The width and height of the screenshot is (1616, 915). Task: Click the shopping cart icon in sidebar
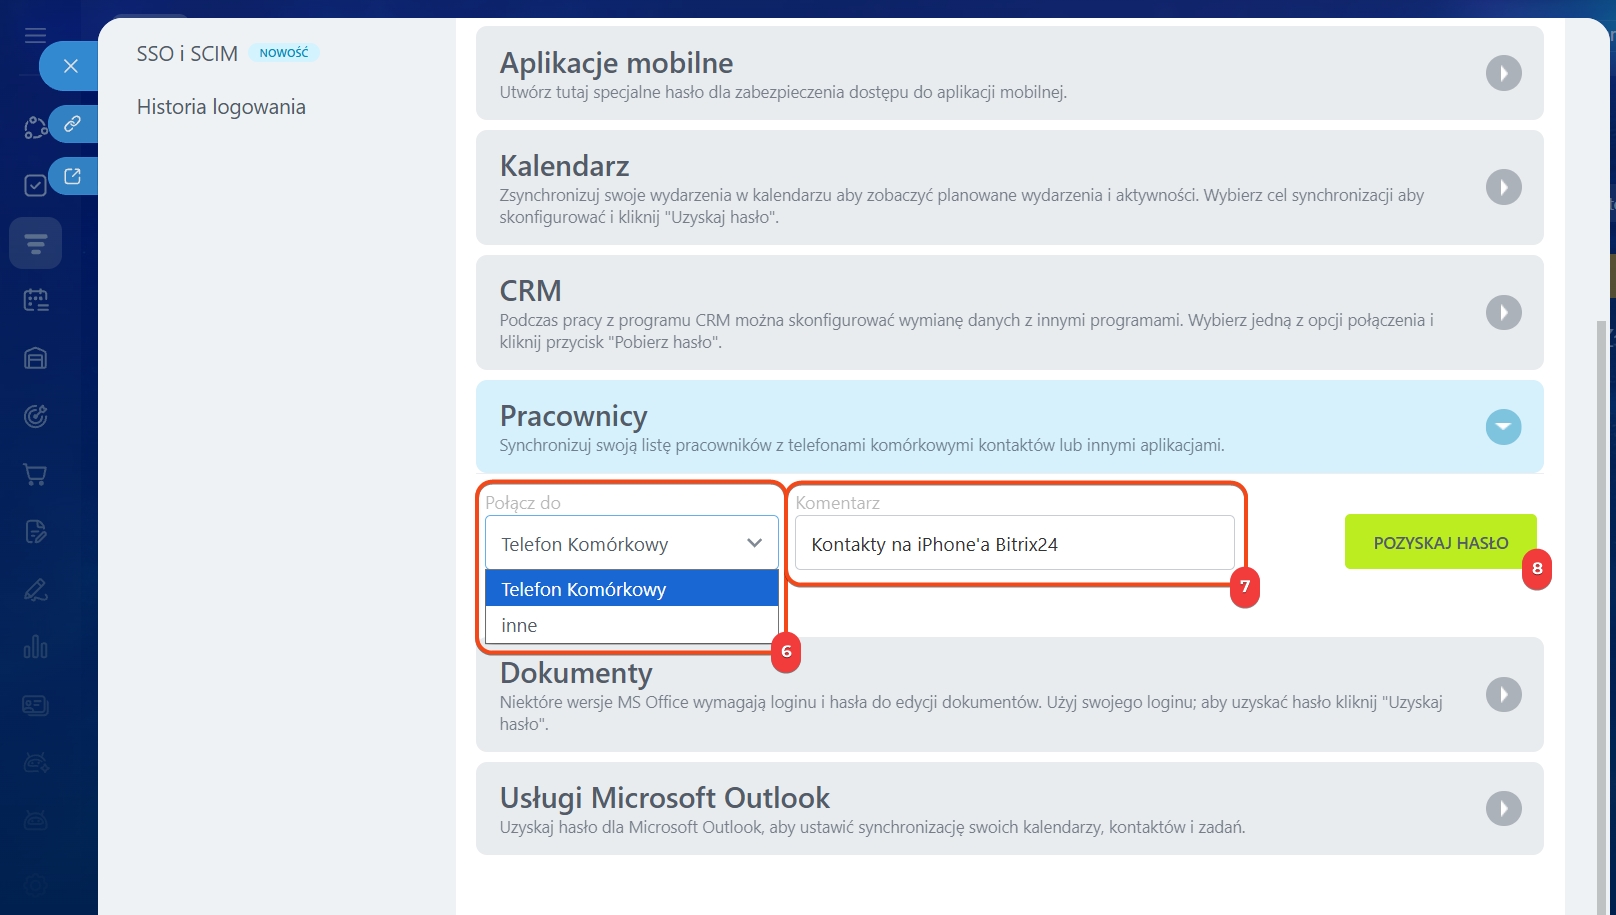pyautogui.click(x=36, y=474)
